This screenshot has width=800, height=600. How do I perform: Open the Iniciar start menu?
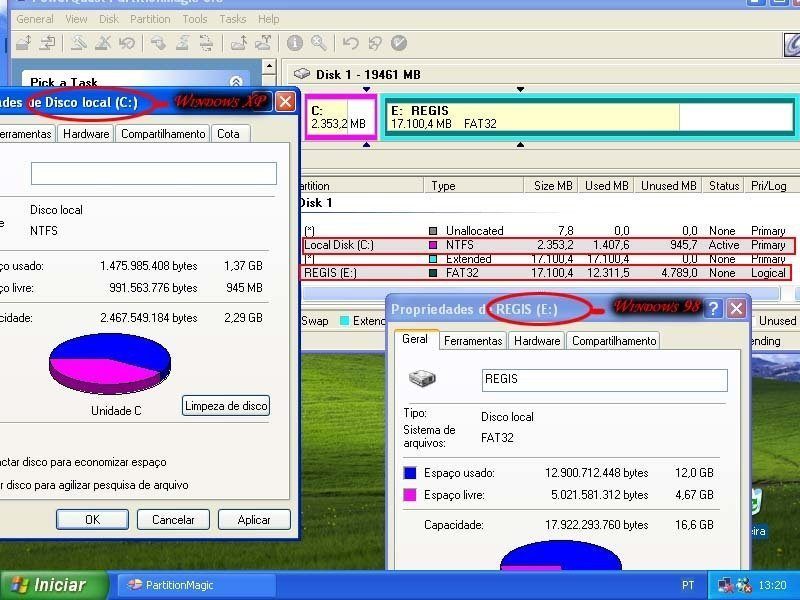tap(54, 585)
